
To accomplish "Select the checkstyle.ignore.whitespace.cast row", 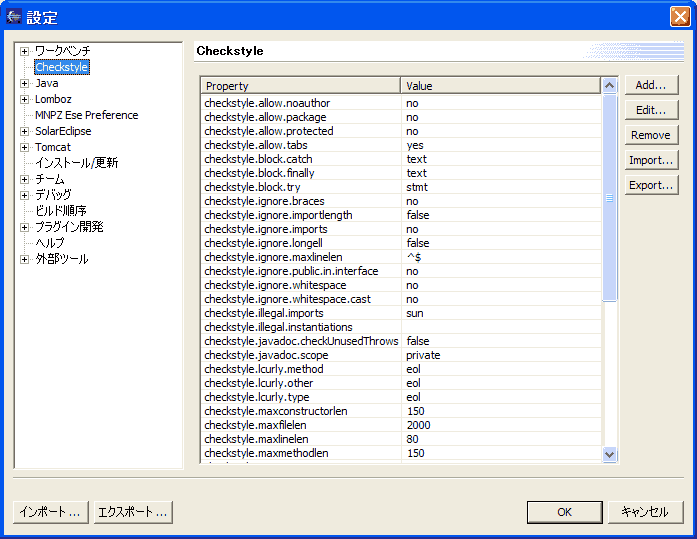I will [401, 299].
